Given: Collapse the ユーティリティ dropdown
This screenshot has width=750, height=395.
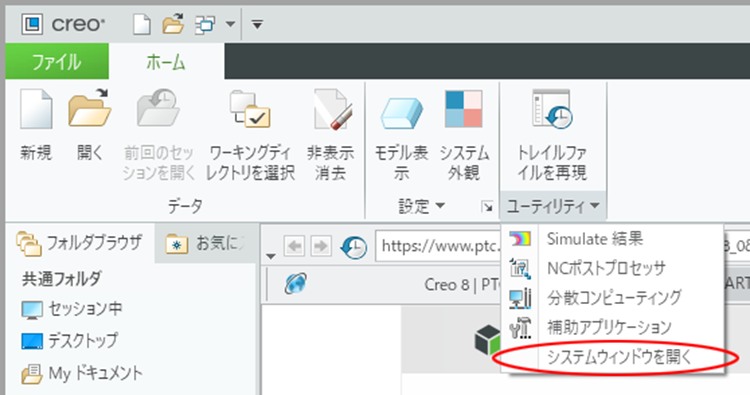Looking at the screenshot, I should click(553, 206).
